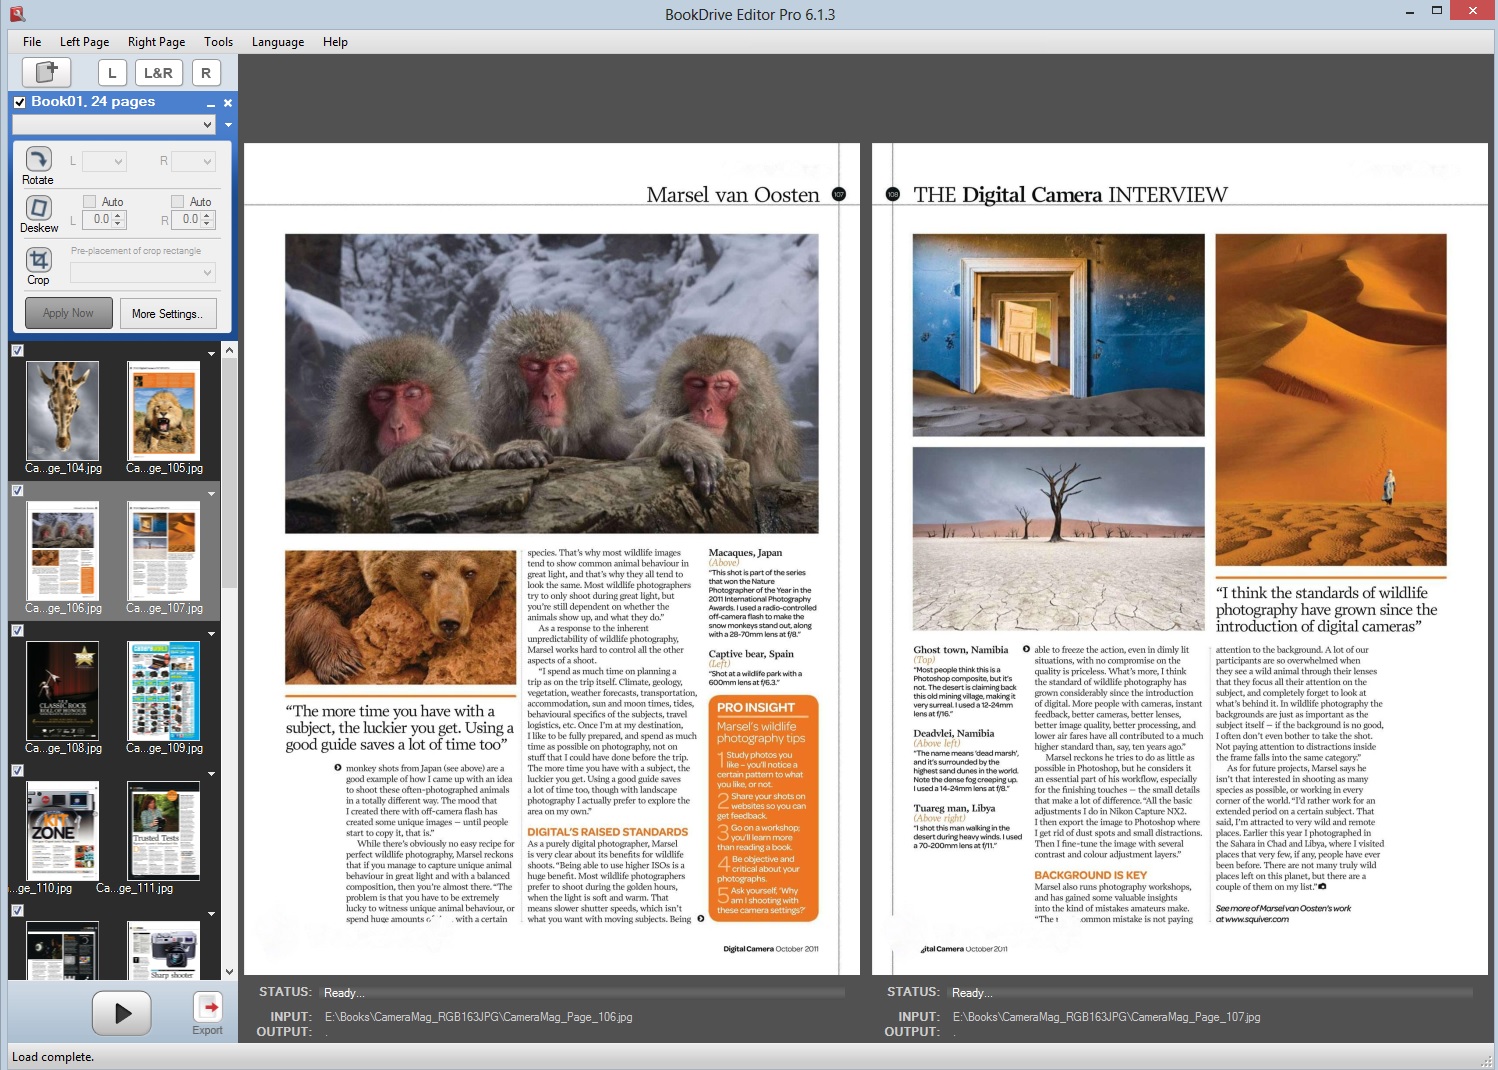1498x1070 pixels.
Task: Click thumbnail list scroll up arrow
Action: click(x=229, y=350)
